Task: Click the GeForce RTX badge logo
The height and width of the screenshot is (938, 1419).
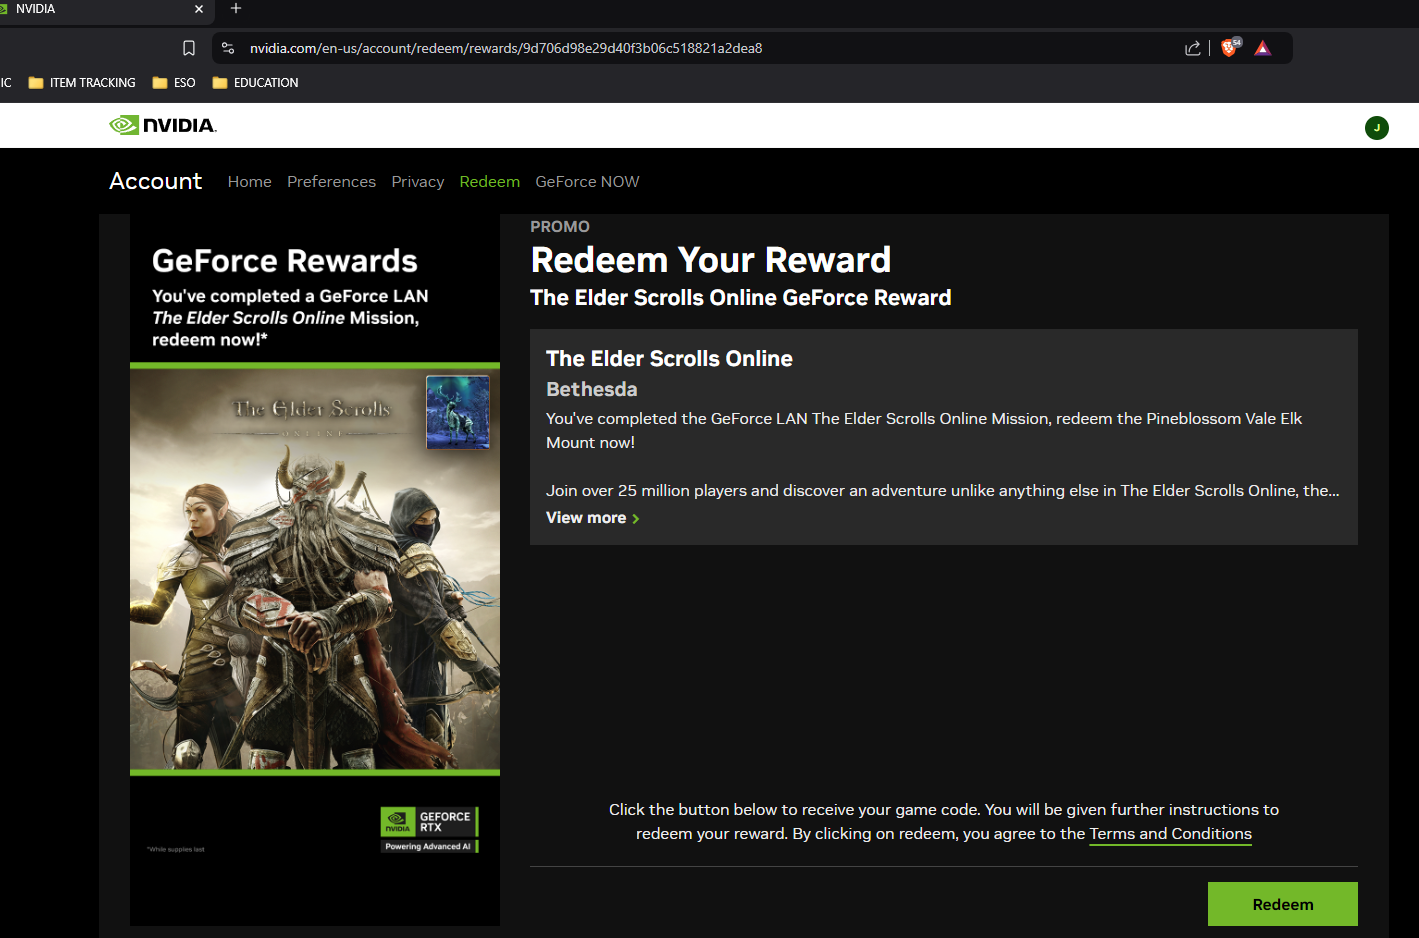Action: [x=430, y=829]
